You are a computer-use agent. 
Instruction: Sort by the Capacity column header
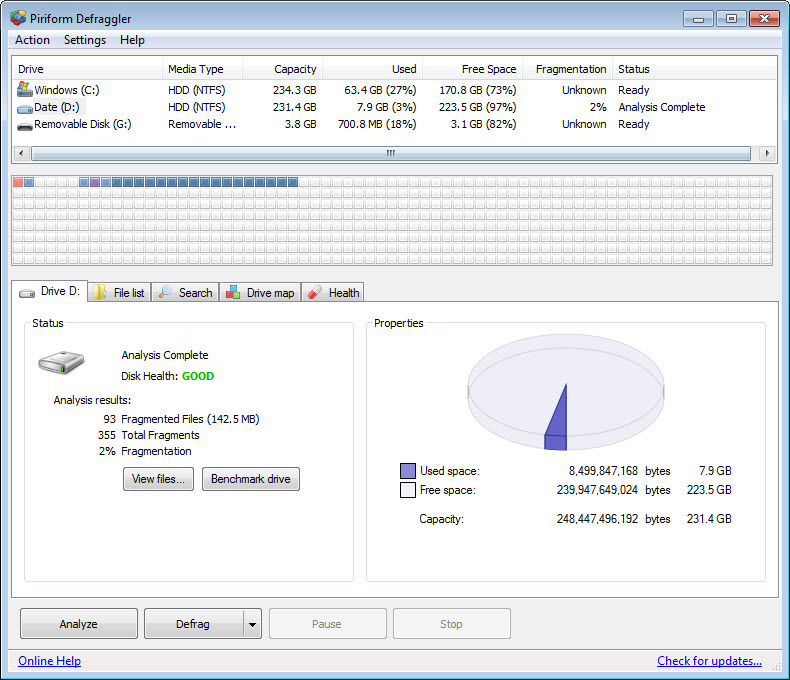[x=283, y=69]
